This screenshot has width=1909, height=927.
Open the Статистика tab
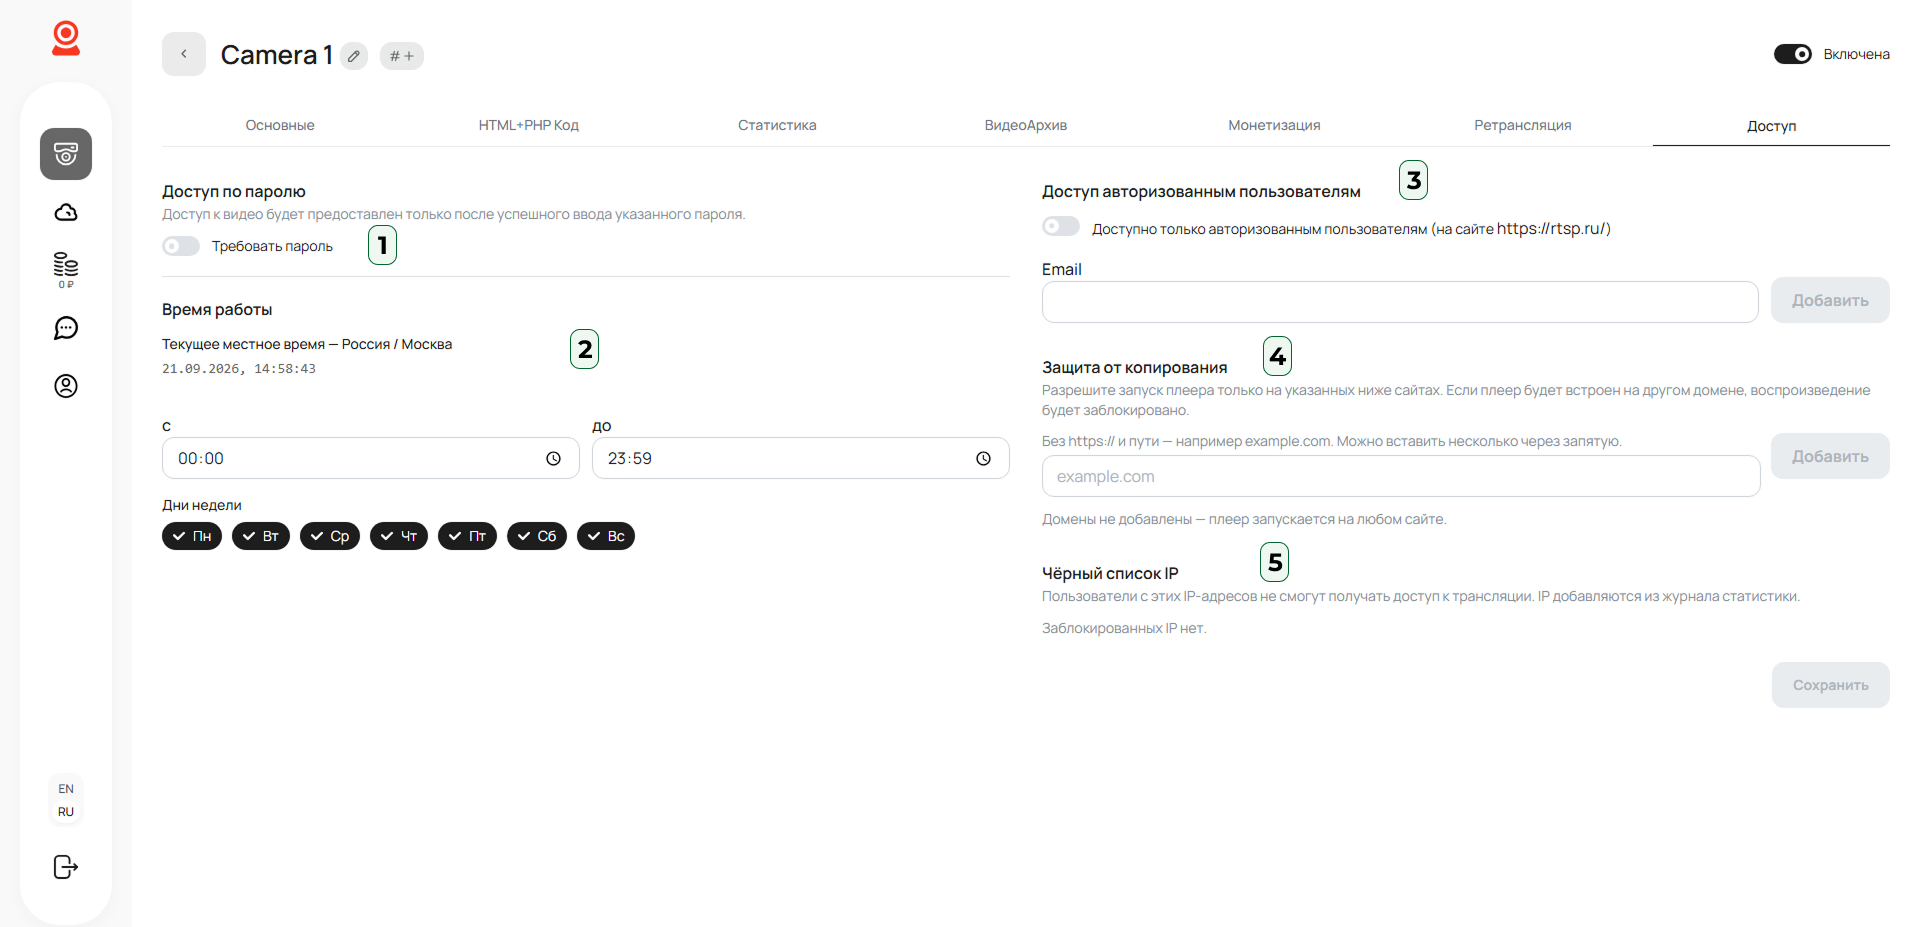777,125
